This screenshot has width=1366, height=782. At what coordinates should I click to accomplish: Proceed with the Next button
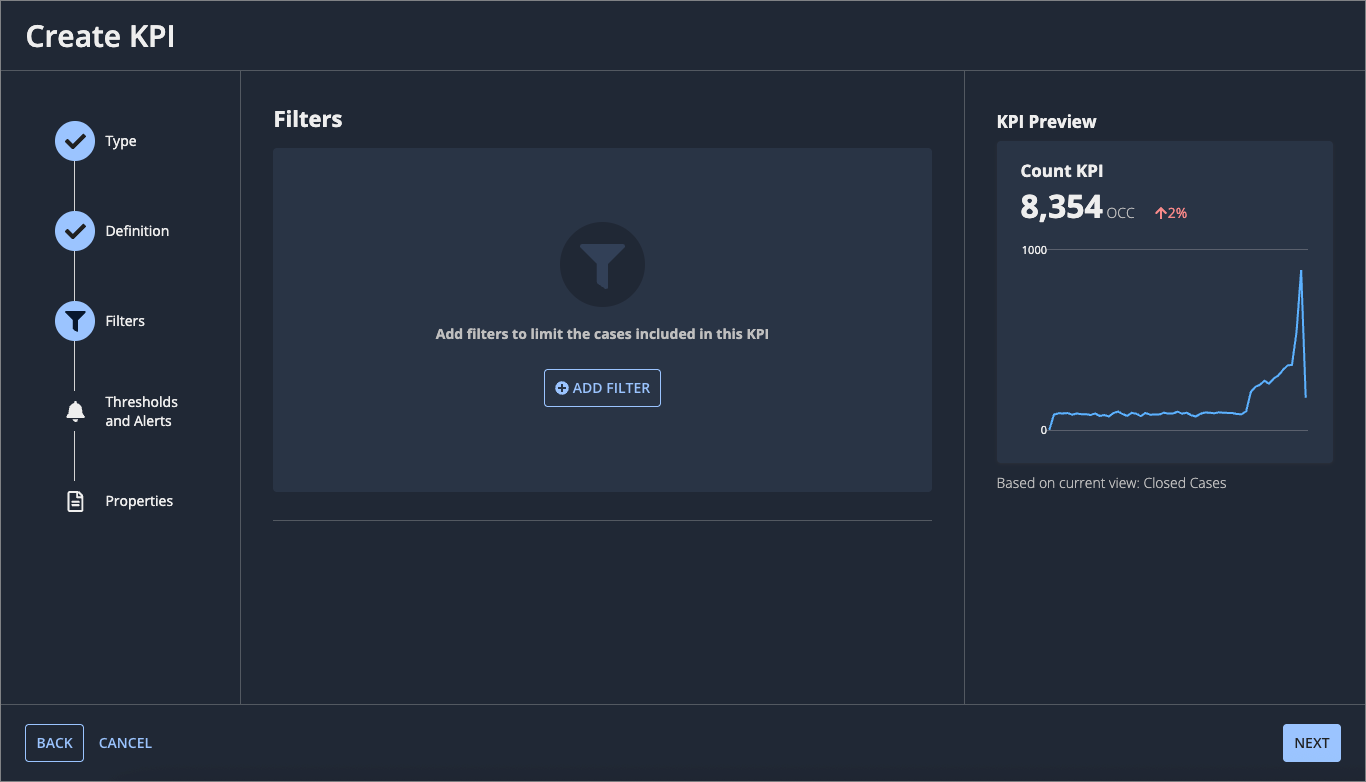tap(1311, 743)
